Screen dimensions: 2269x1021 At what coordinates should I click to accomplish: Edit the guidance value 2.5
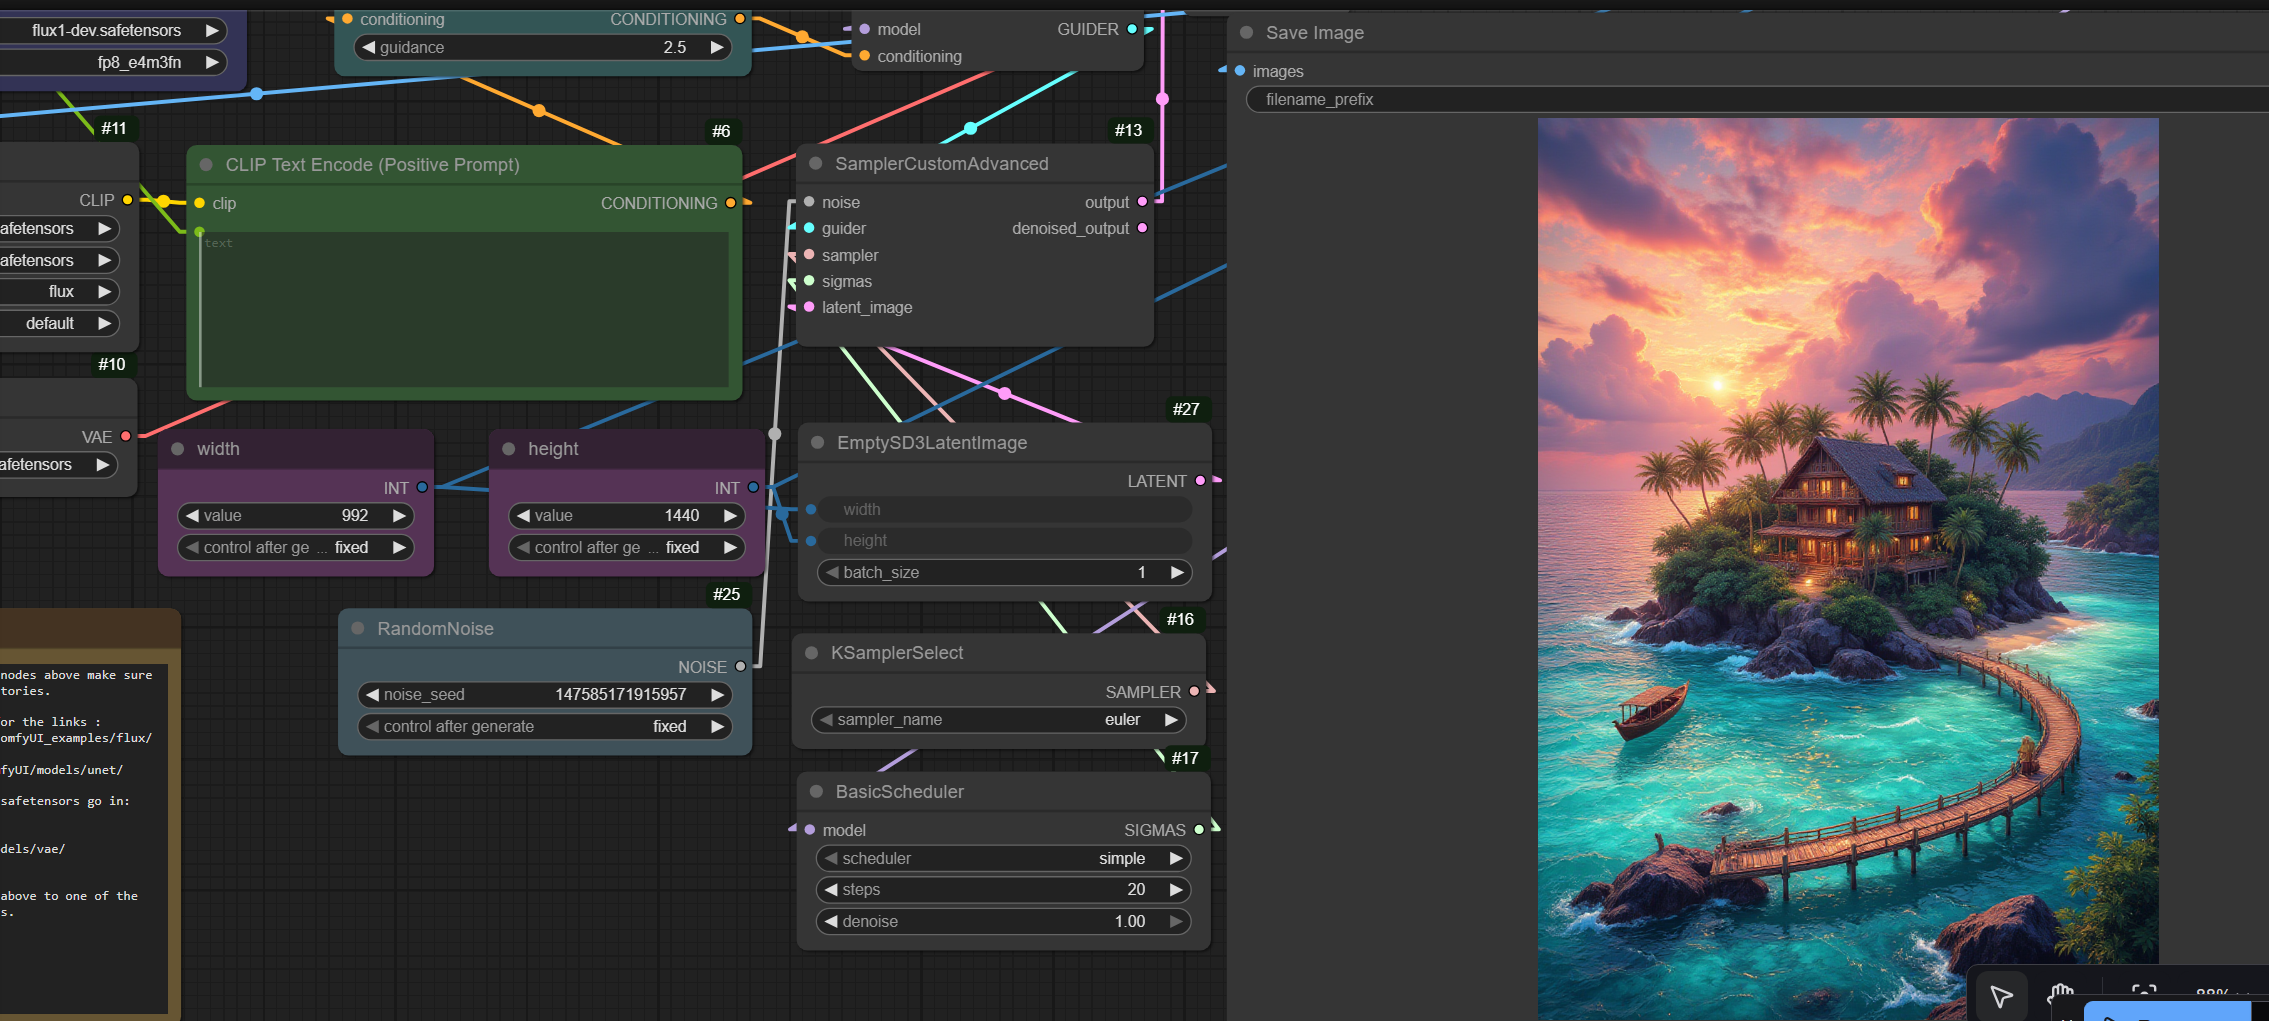pyautogui.click(x=675, y=47)
